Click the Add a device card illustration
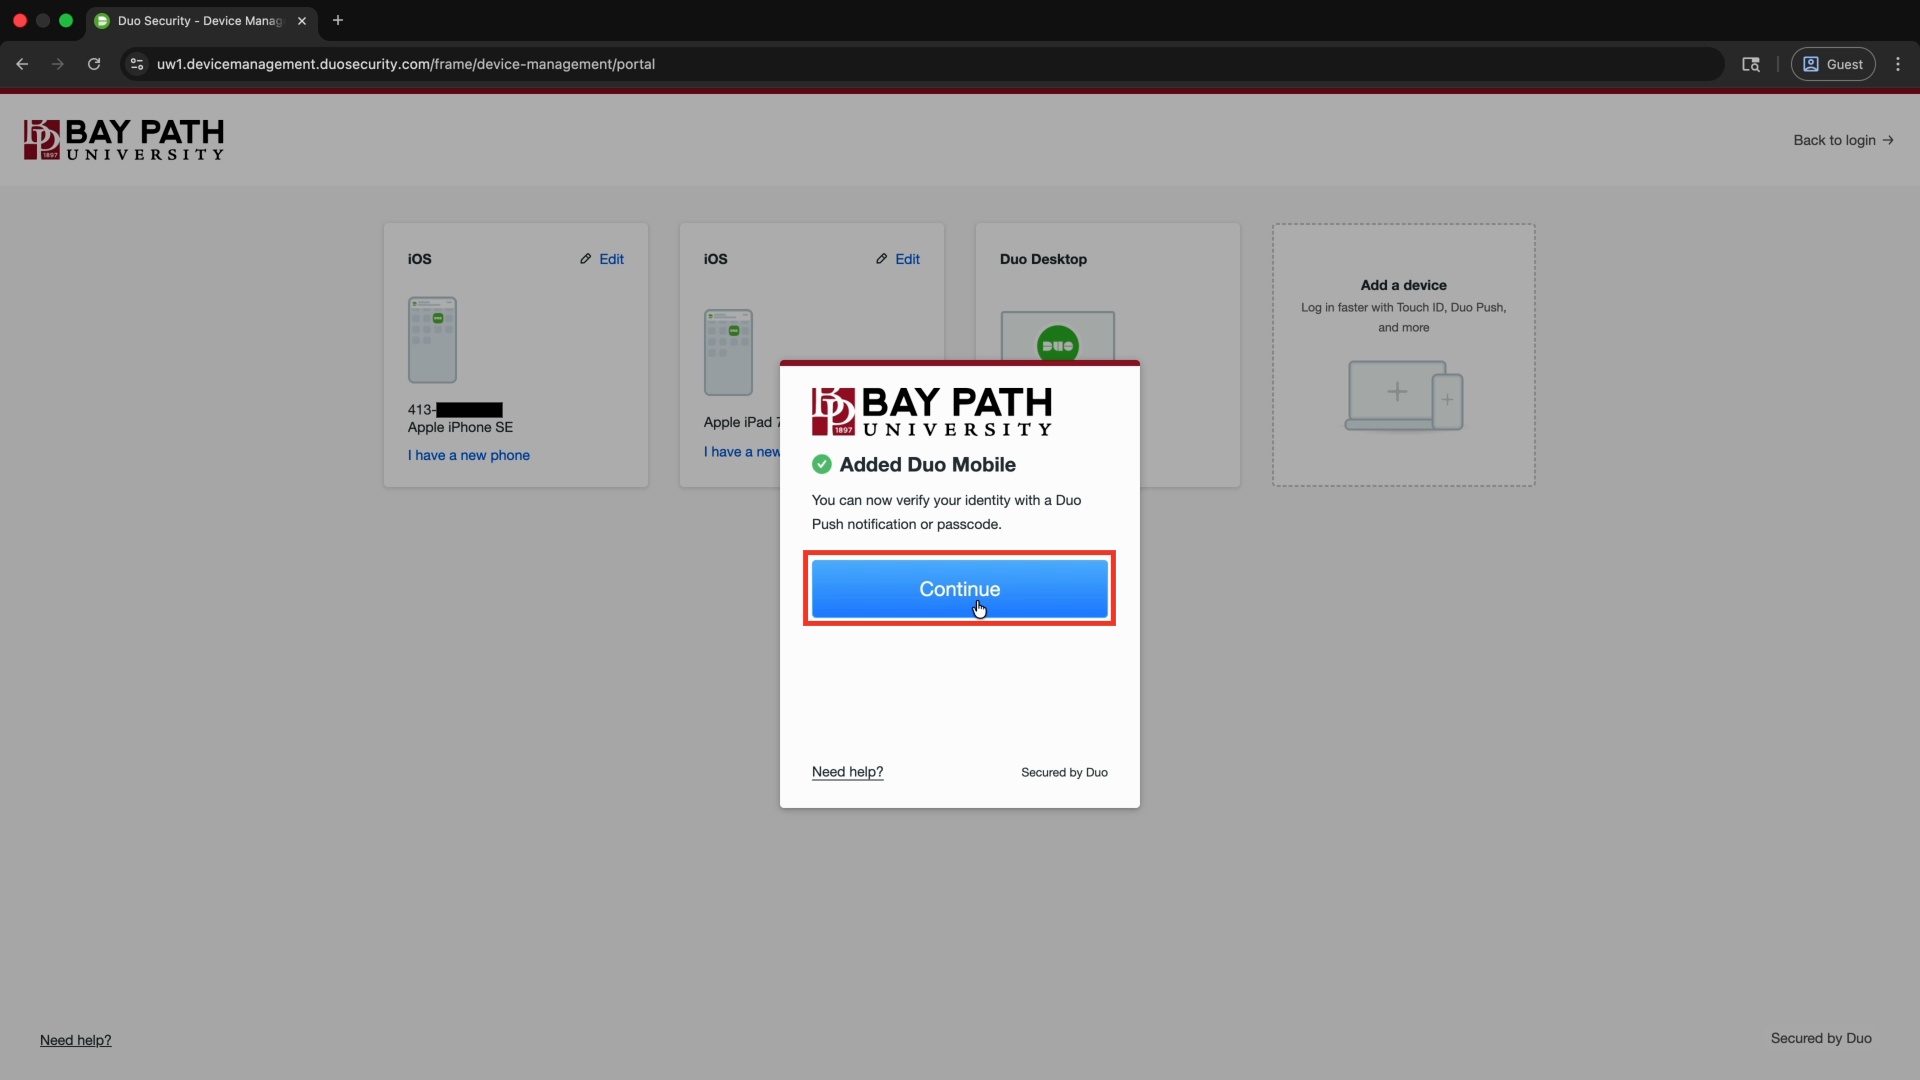1920x1080 pixels. 1404,396
